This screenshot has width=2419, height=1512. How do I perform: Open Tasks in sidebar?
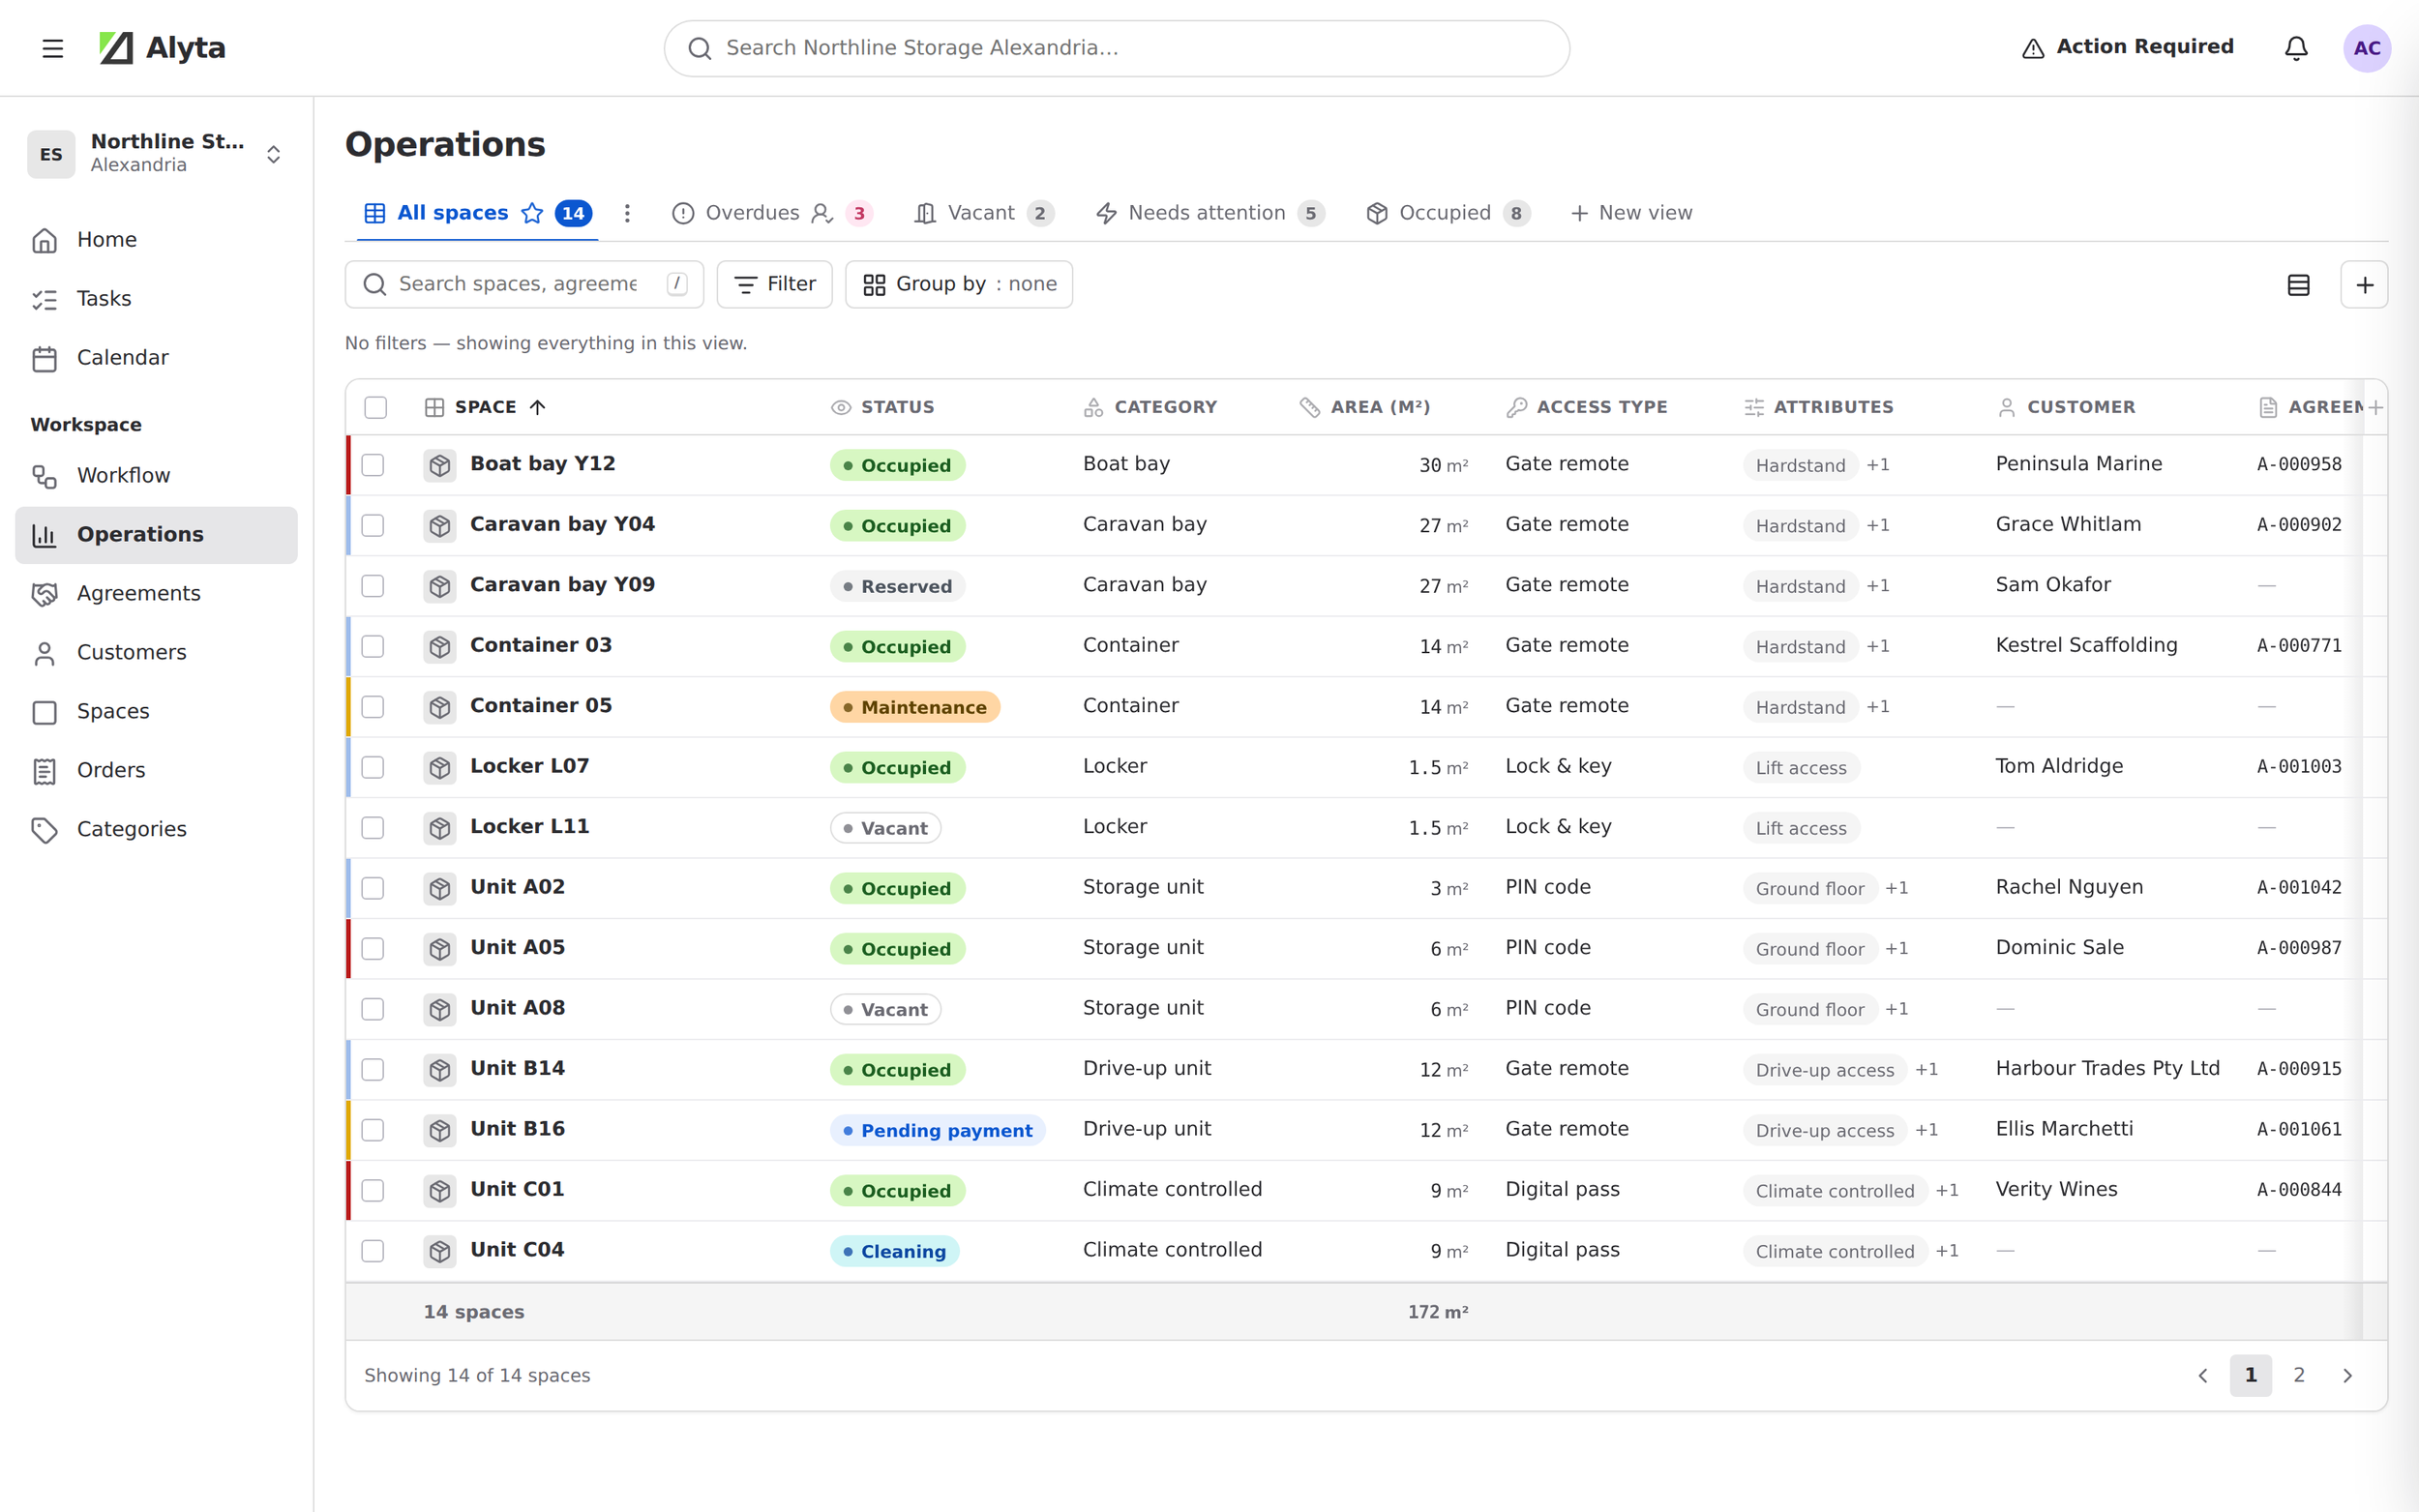[x=156, y=299]
